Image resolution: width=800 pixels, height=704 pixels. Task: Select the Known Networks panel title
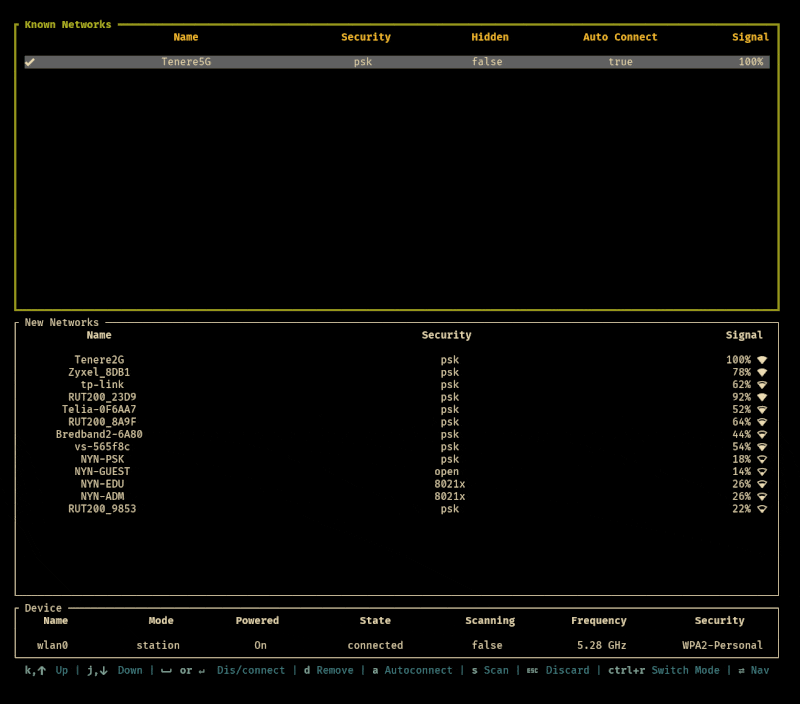click(68, 24)
